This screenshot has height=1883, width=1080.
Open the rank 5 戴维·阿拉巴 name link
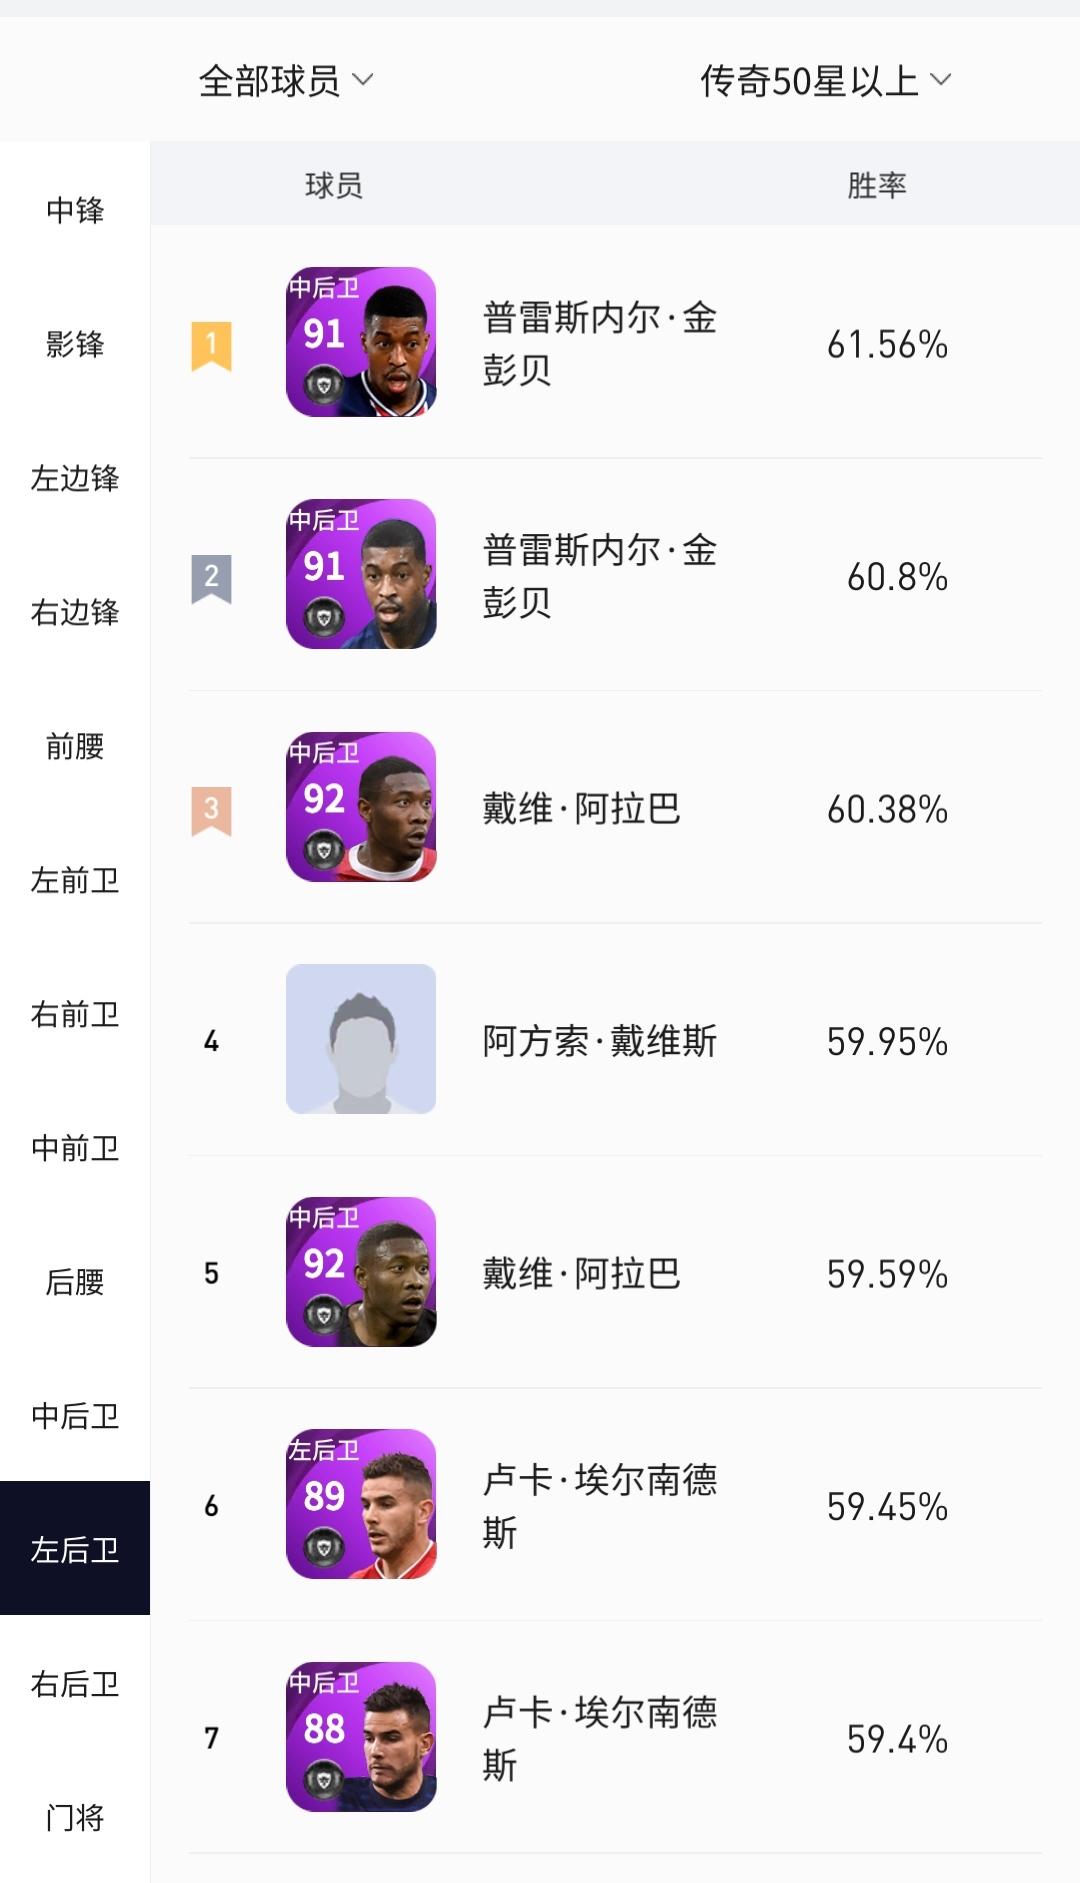pos(581,1273)
